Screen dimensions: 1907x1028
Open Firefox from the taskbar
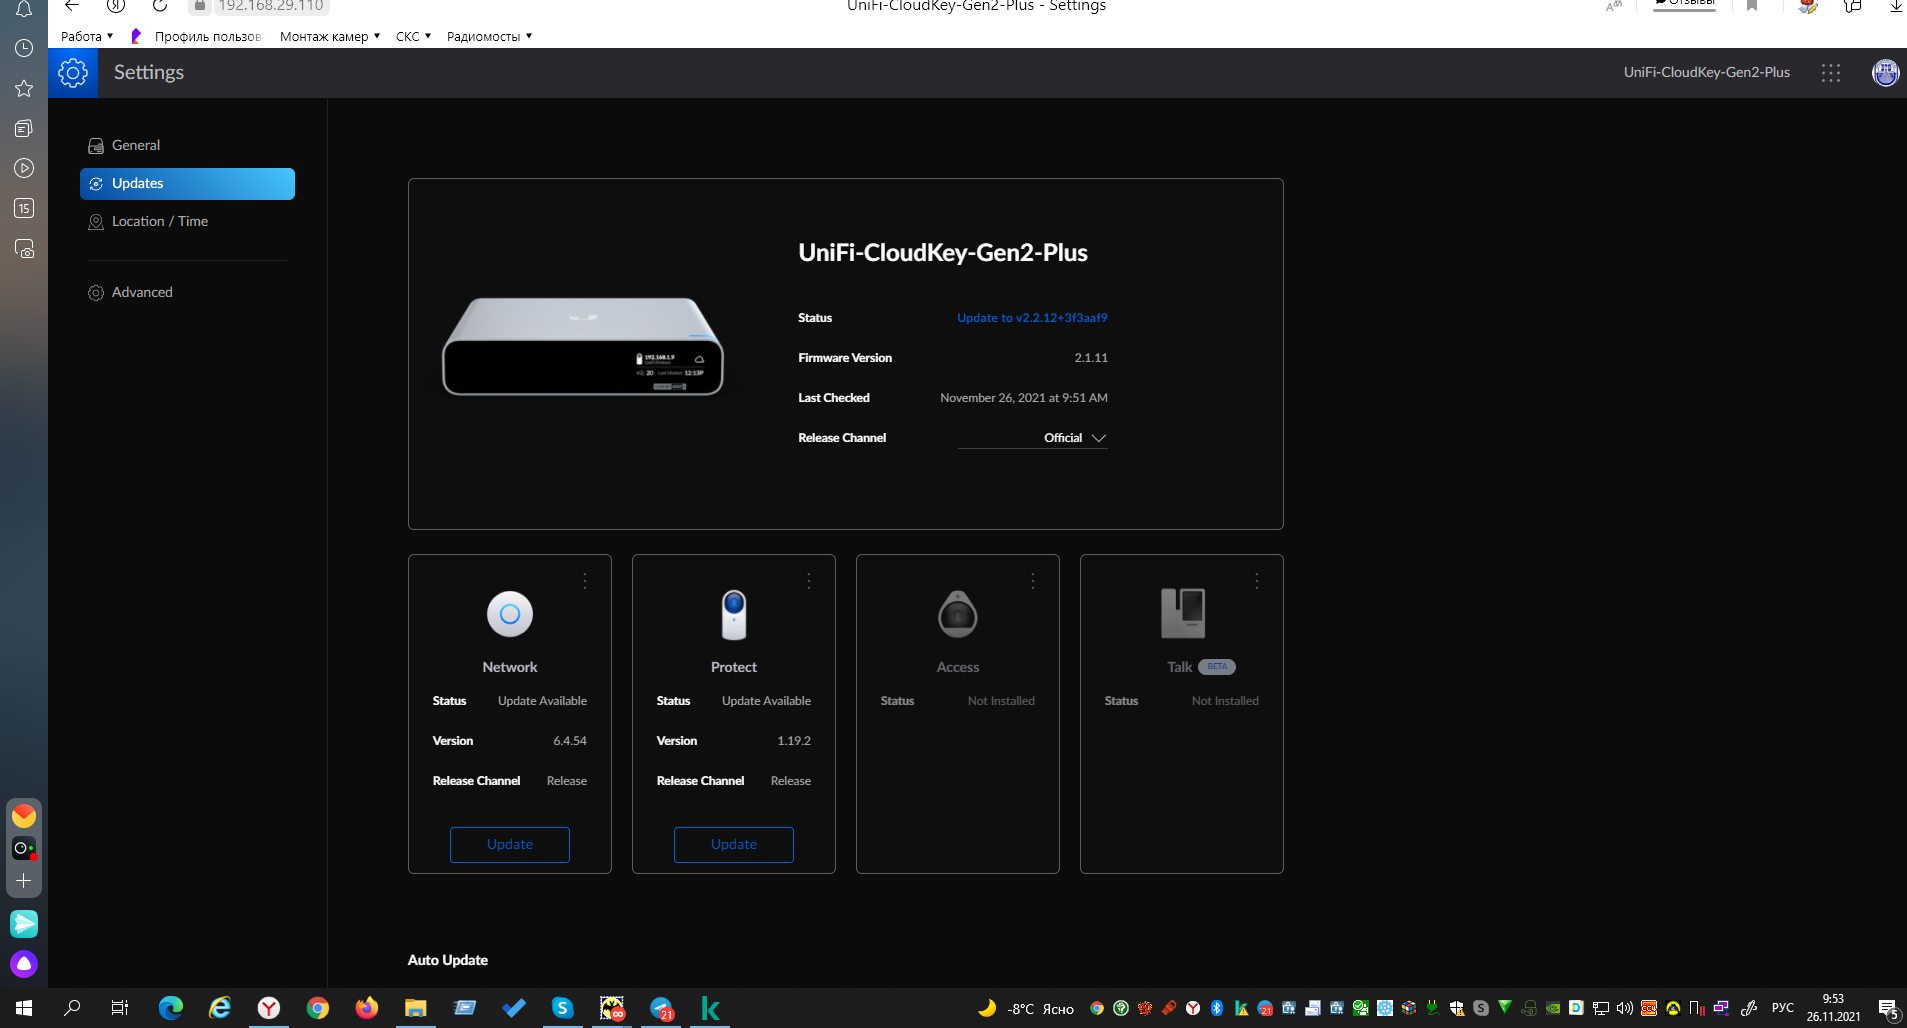tap(367, 1008)
